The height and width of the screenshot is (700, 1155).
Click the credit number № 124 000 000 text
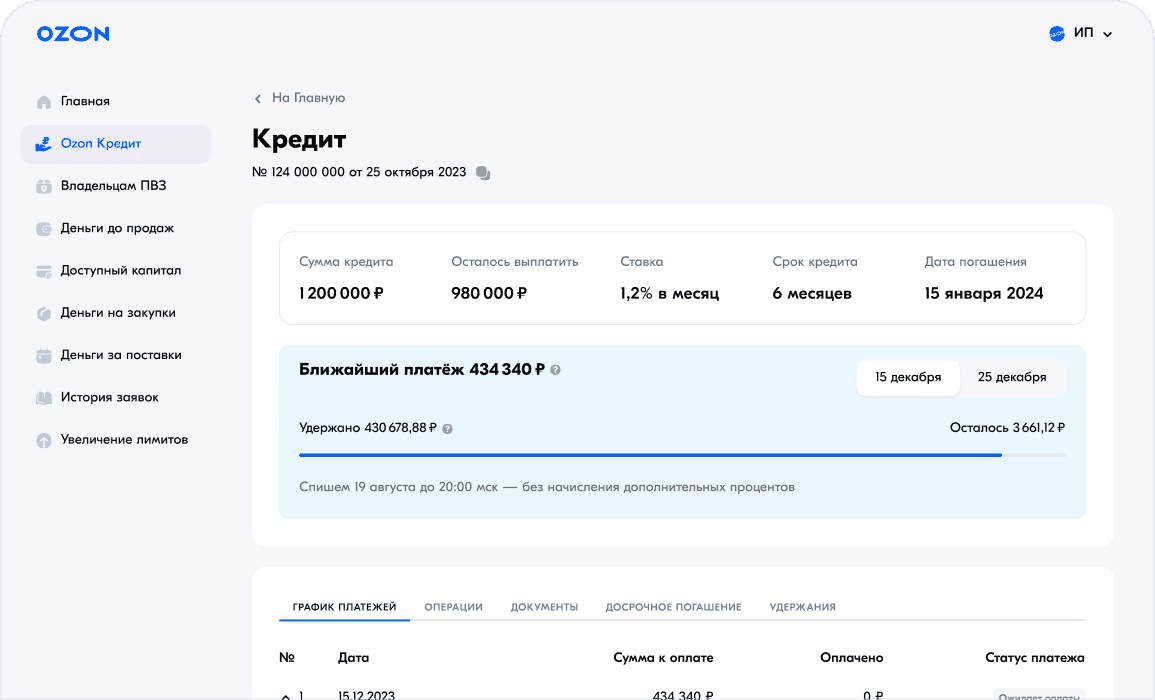pos(359,172)
